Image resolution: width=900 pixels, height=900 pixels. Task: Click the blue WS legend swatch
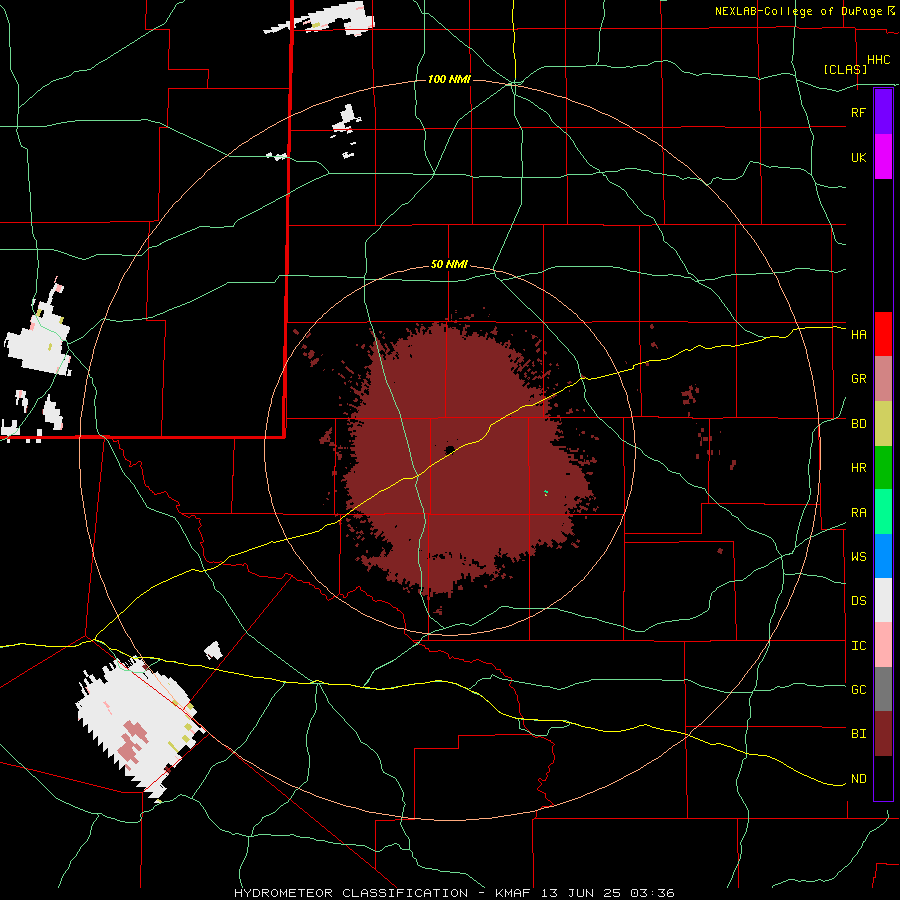883,556
